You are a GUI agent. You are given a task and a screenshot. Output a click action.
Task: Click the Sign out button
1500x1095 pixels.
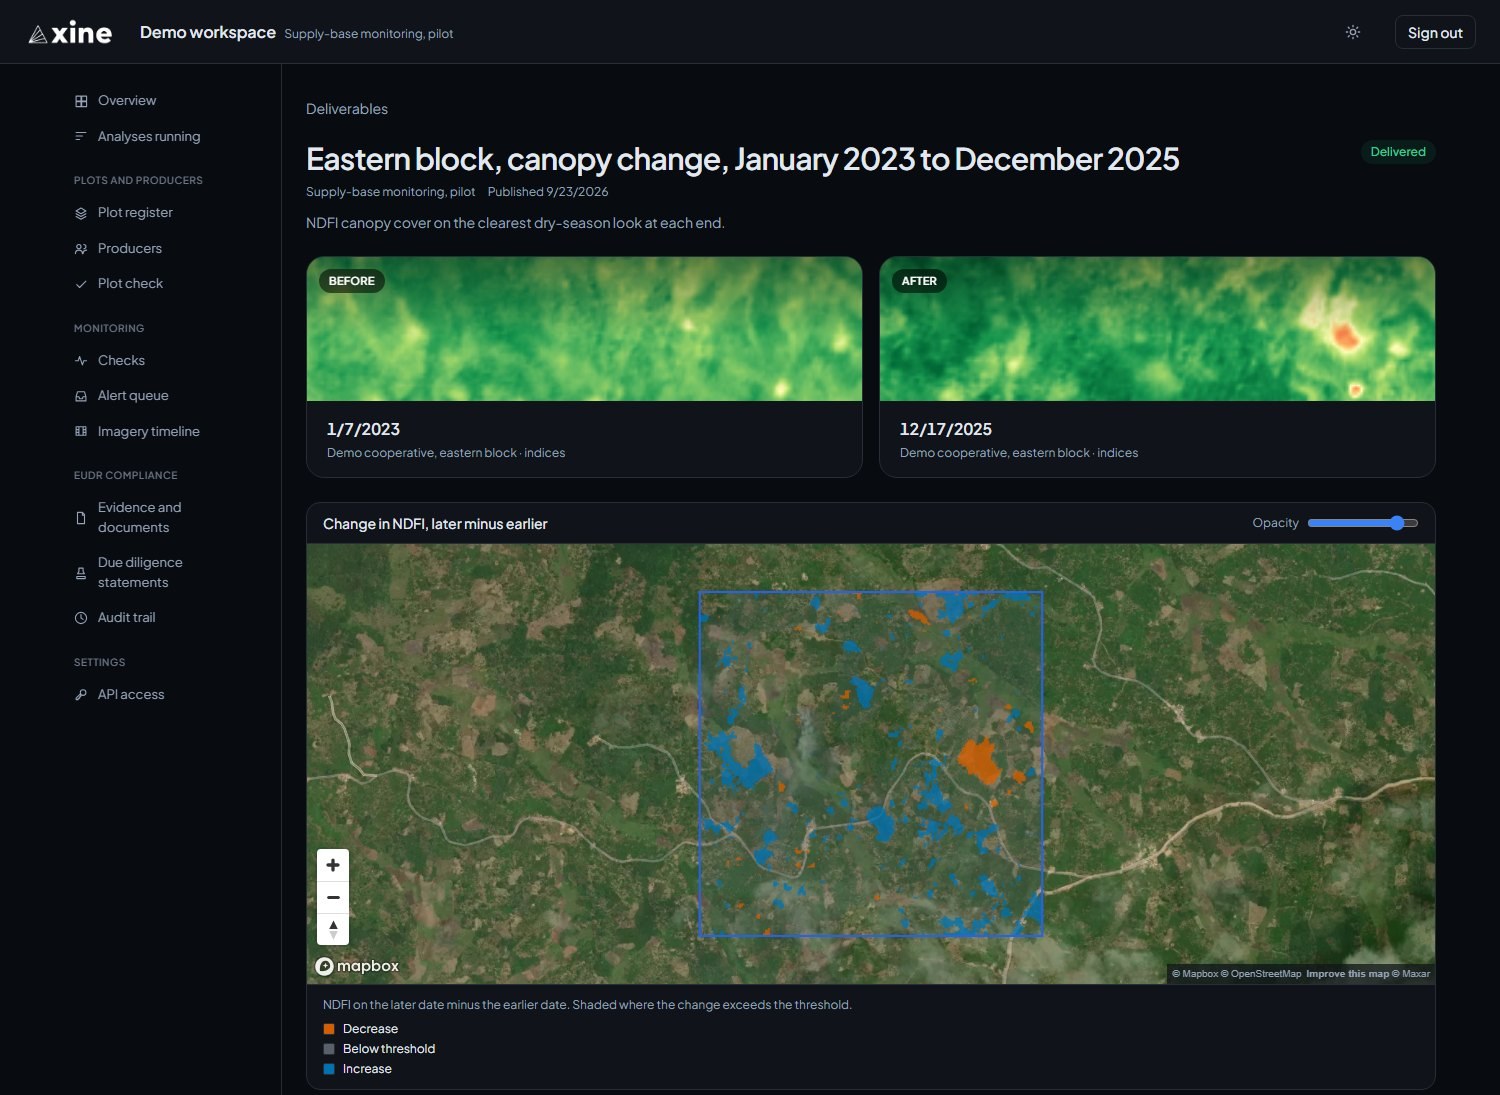pos(1435,32)
